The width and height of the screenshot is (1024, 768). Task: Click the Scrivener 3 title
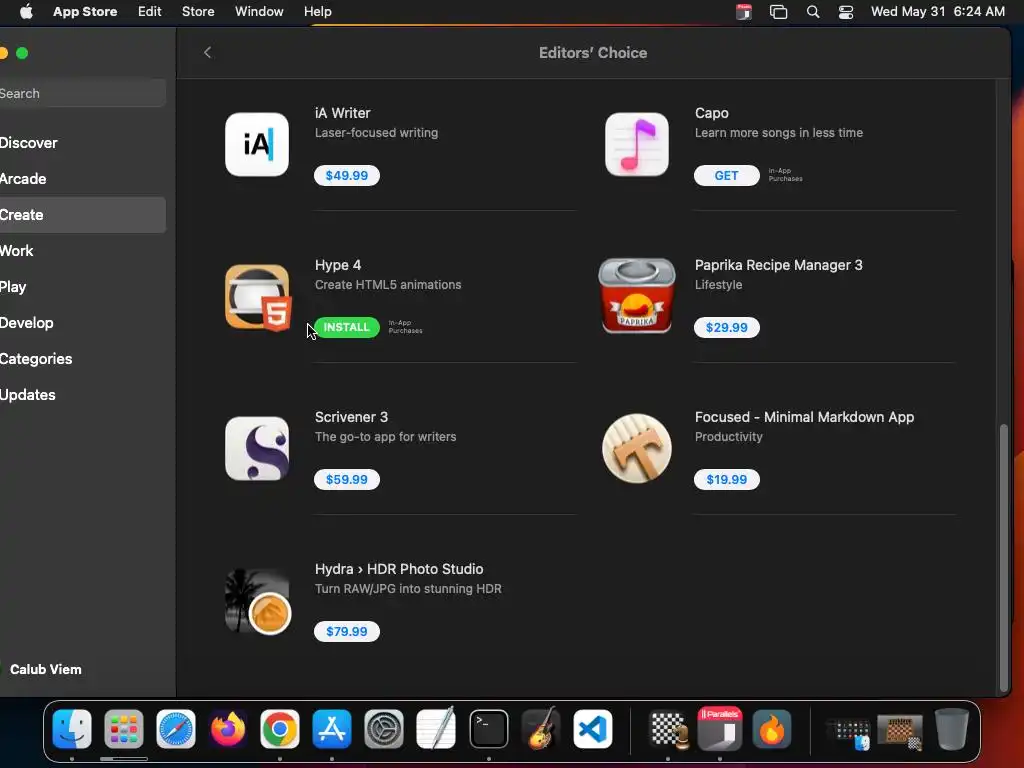point(351,417)
